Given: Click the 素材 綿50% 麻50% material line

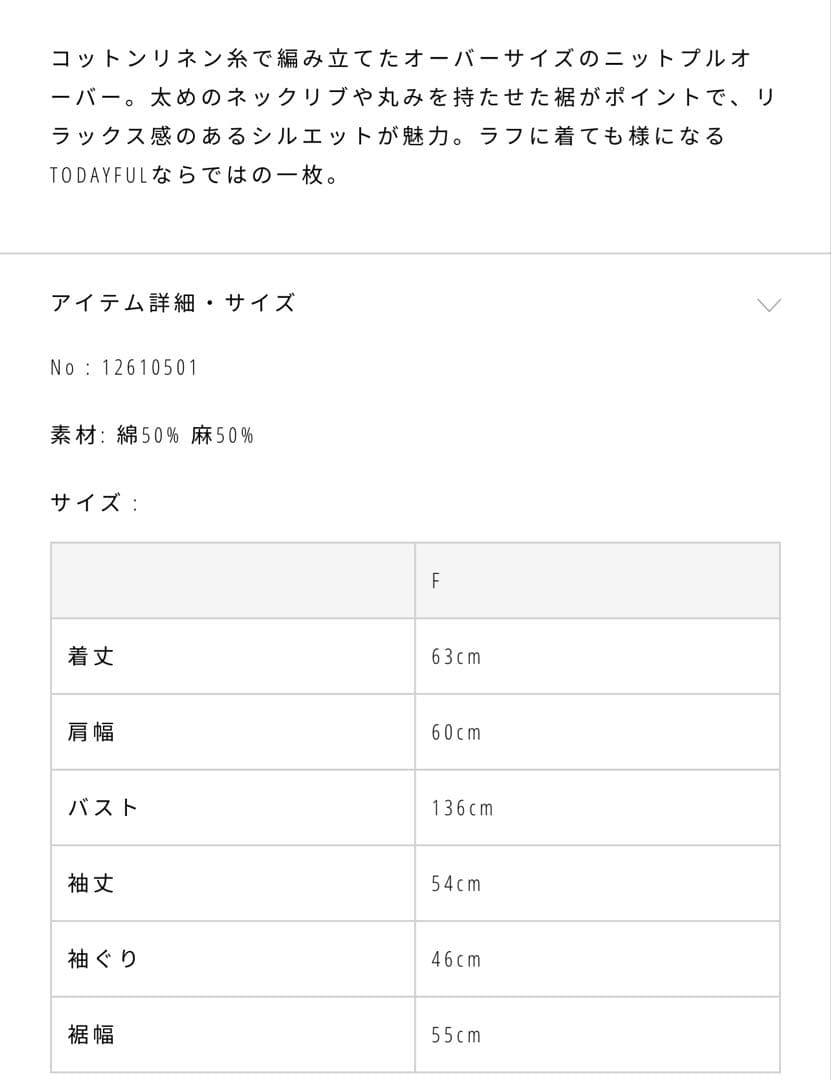Looking at the screenshot, I should pyautogui.click(x=152, y=435).
